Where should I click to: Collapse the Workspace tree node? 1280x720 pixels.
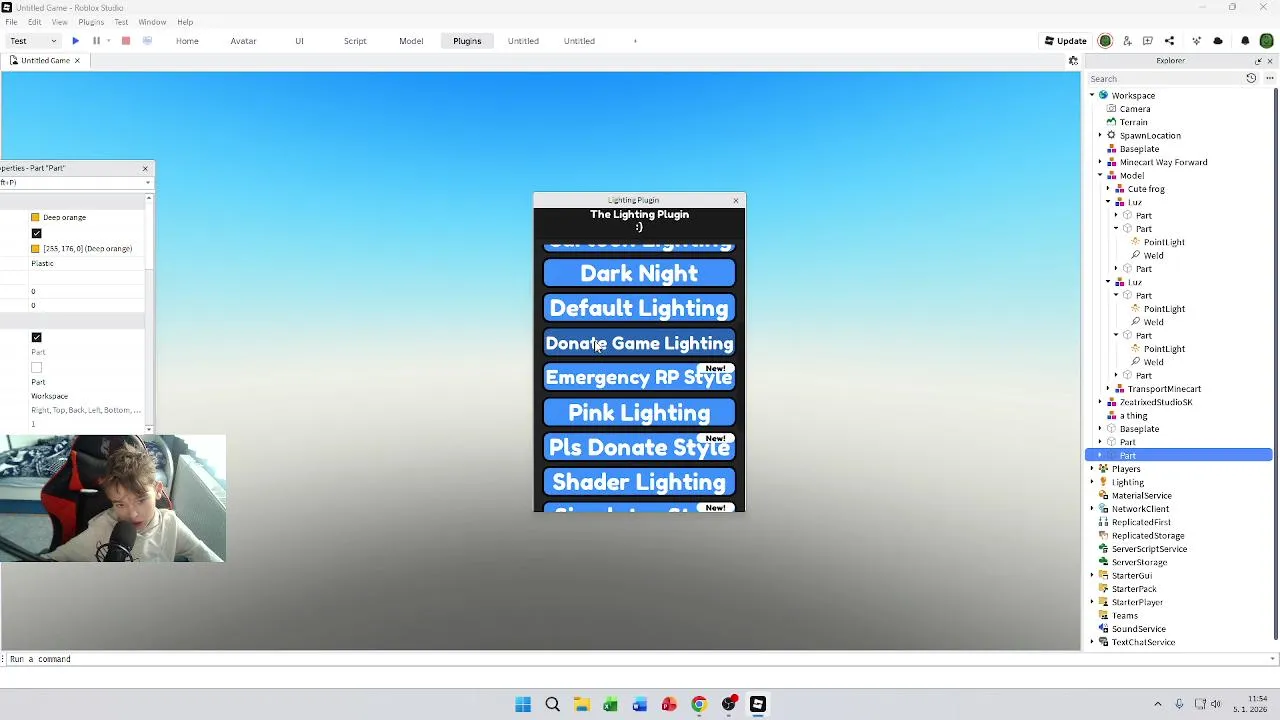tap(1092, 96)
